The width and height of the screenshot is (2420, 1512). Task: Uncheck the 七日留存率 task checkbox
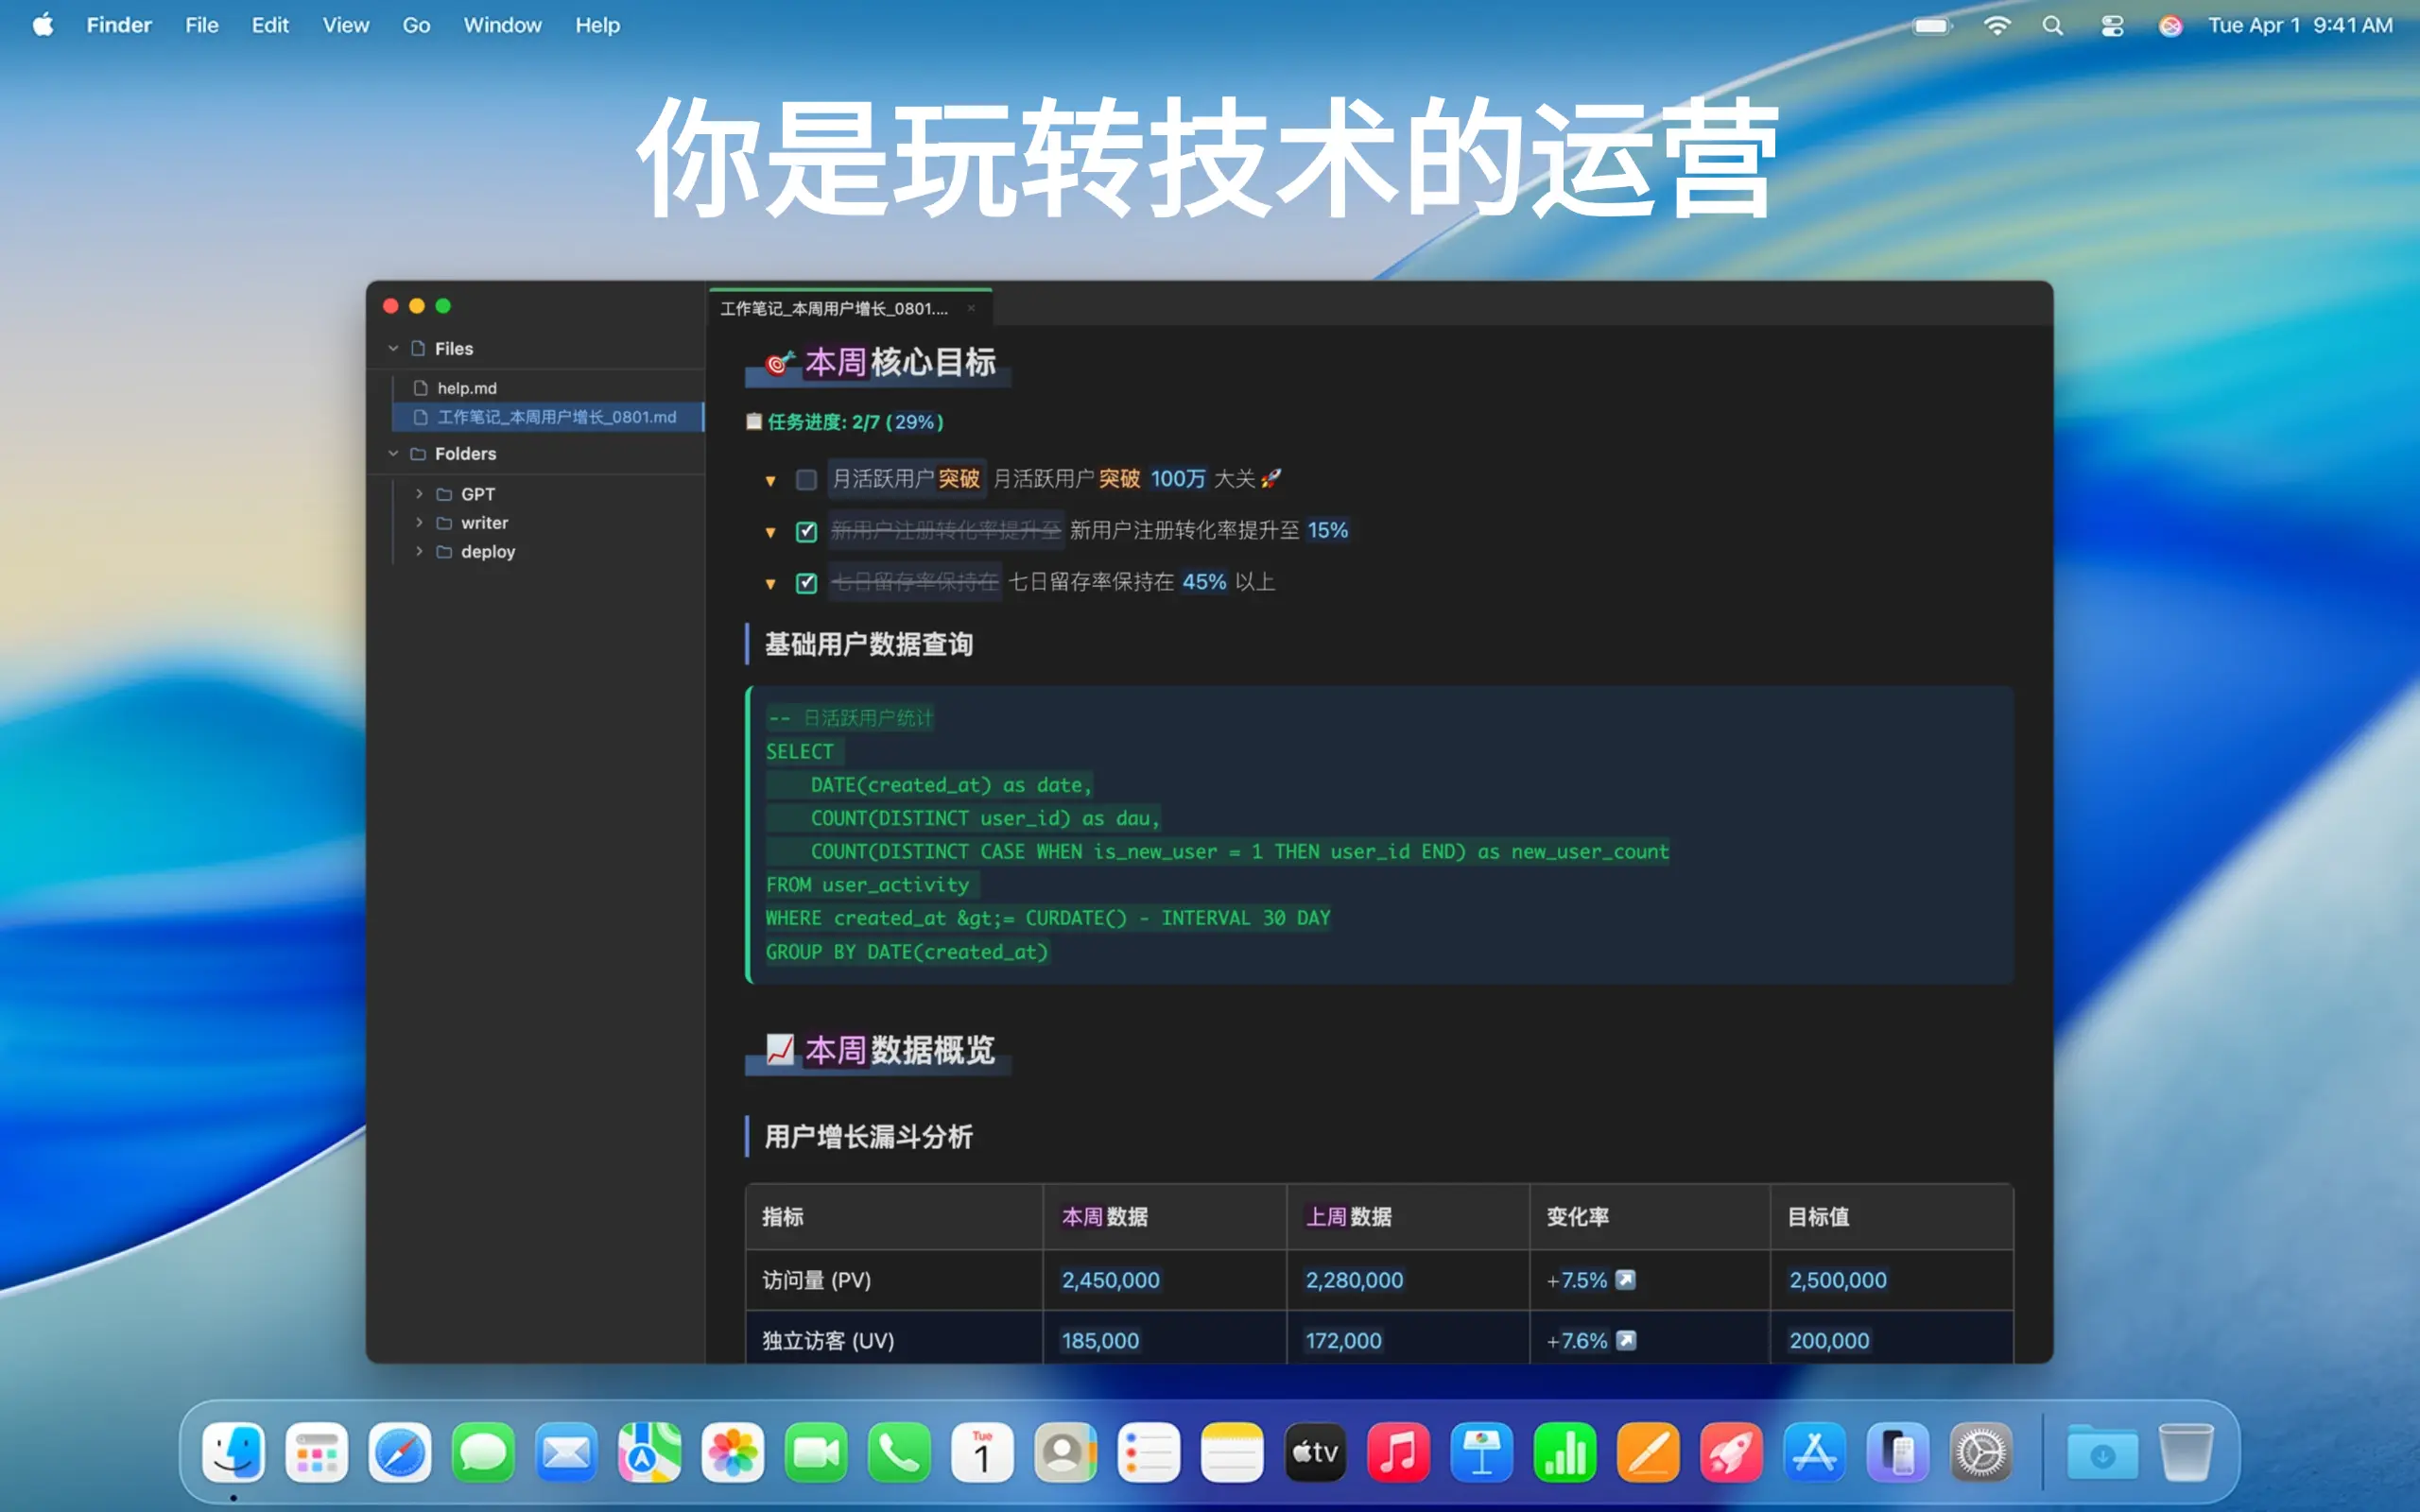click(806, 583)
